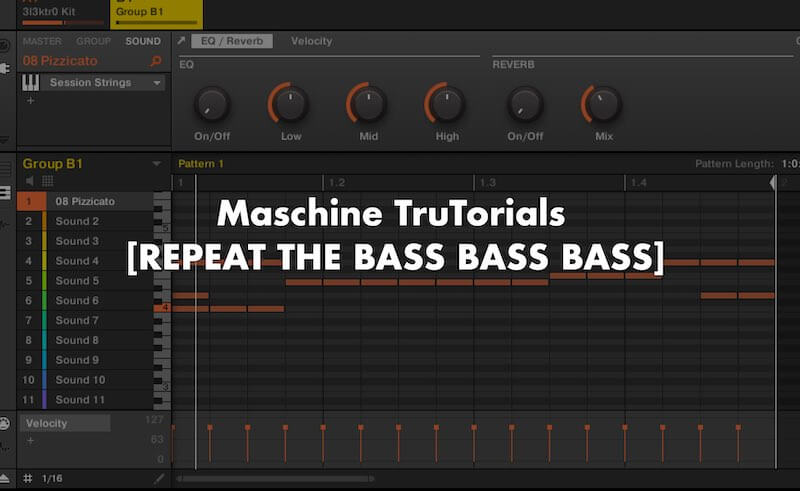Click the orange 08 Pizzicato sound name
Viewport: 800px width, 491px height.
pos(60,61)
